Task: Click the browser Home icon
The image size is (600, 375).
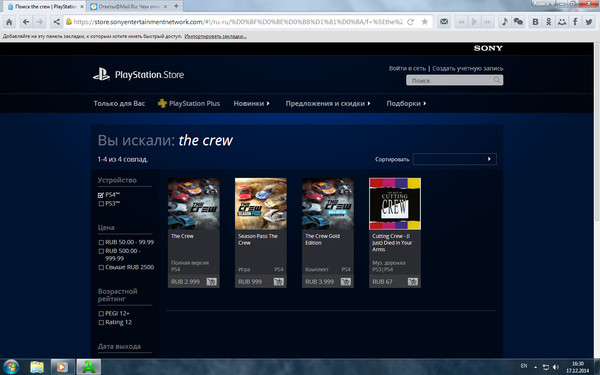Action: point(9,22)
